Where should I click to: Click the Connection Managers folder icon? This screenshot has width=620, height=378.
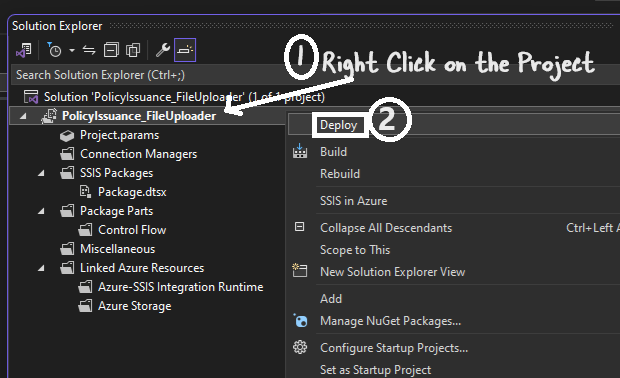click(67, 154)
